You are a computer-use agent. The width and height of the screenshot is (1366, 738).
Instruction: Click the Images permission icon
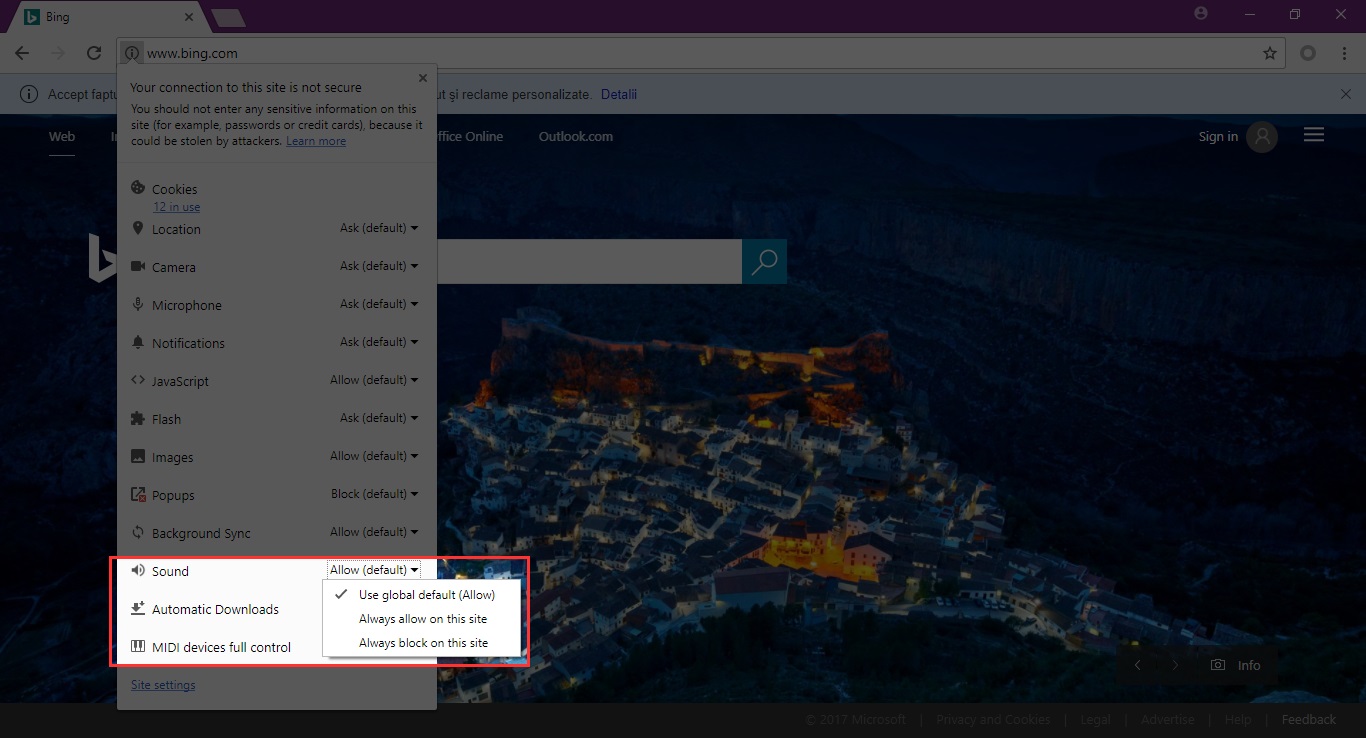coord(138,456)
